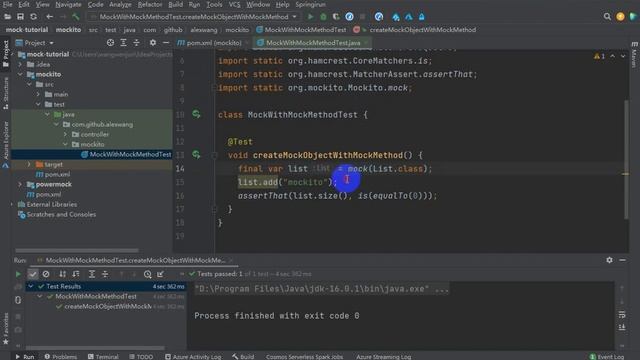Open Problems tool window
Screen dimensions: 640x360
pos(60,357)
